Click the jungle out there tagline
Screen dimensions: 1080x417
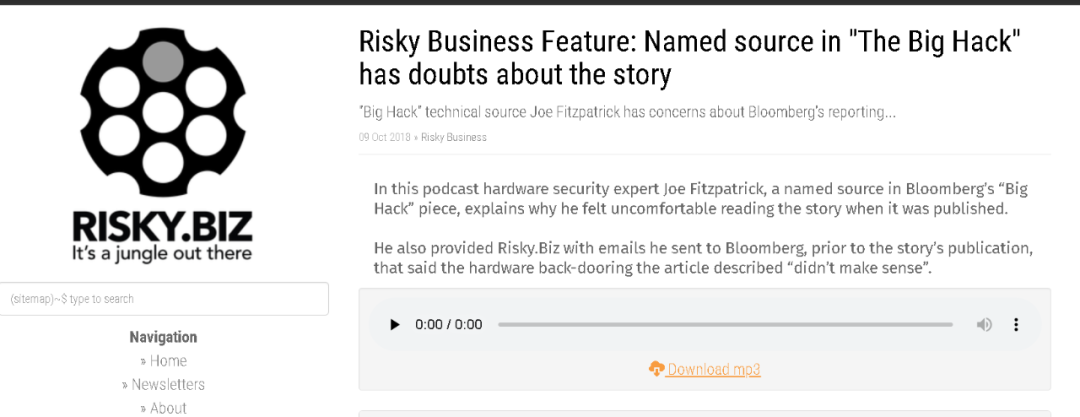point(163,253)
